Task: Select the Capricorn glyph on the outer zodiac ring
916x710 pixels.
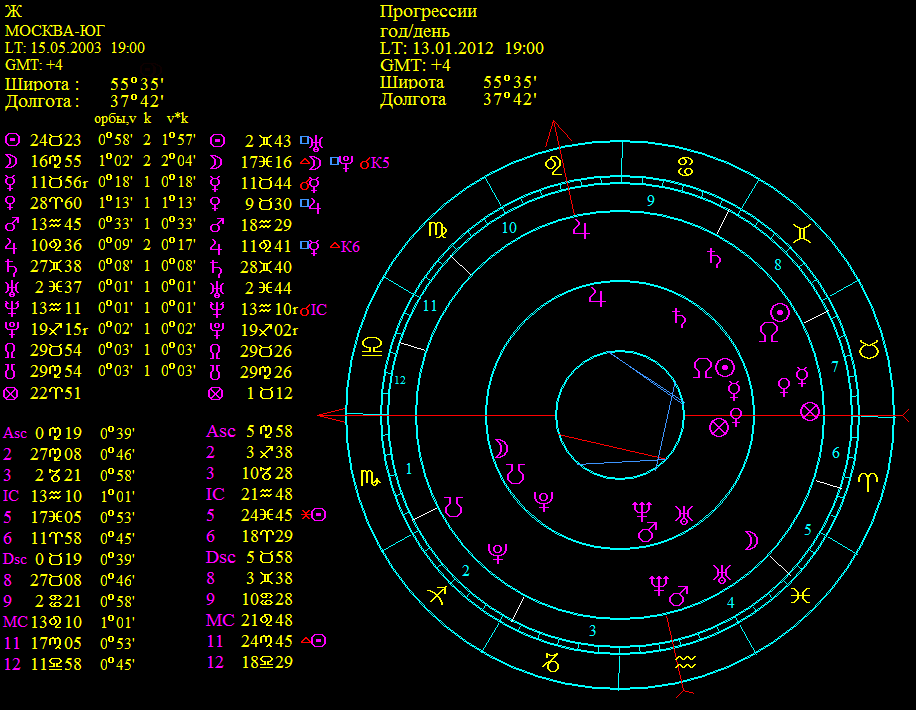Action: (551, 661)
